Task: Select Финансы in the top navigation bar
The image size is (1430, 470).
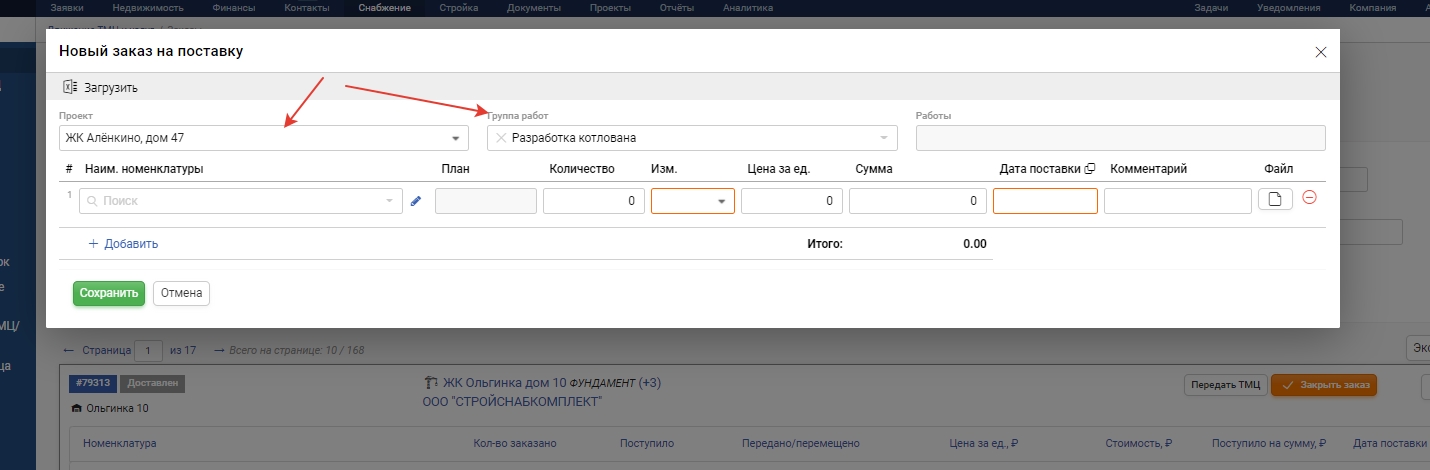Action: click(x=232, y=8)
